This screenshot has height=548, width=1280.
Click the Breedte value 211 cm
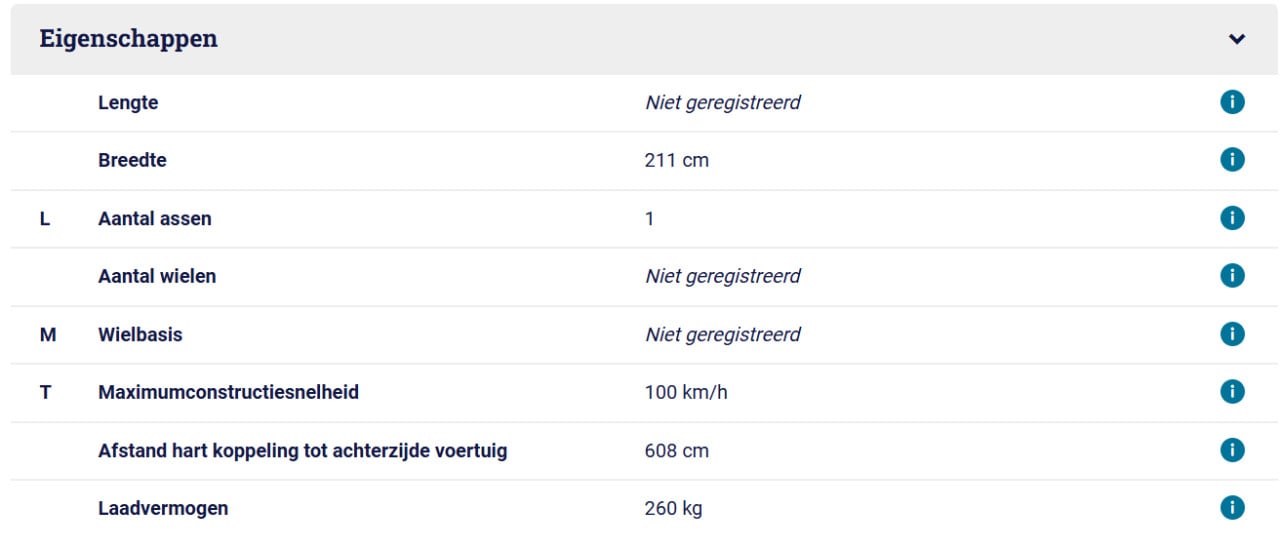coord(677,160)
